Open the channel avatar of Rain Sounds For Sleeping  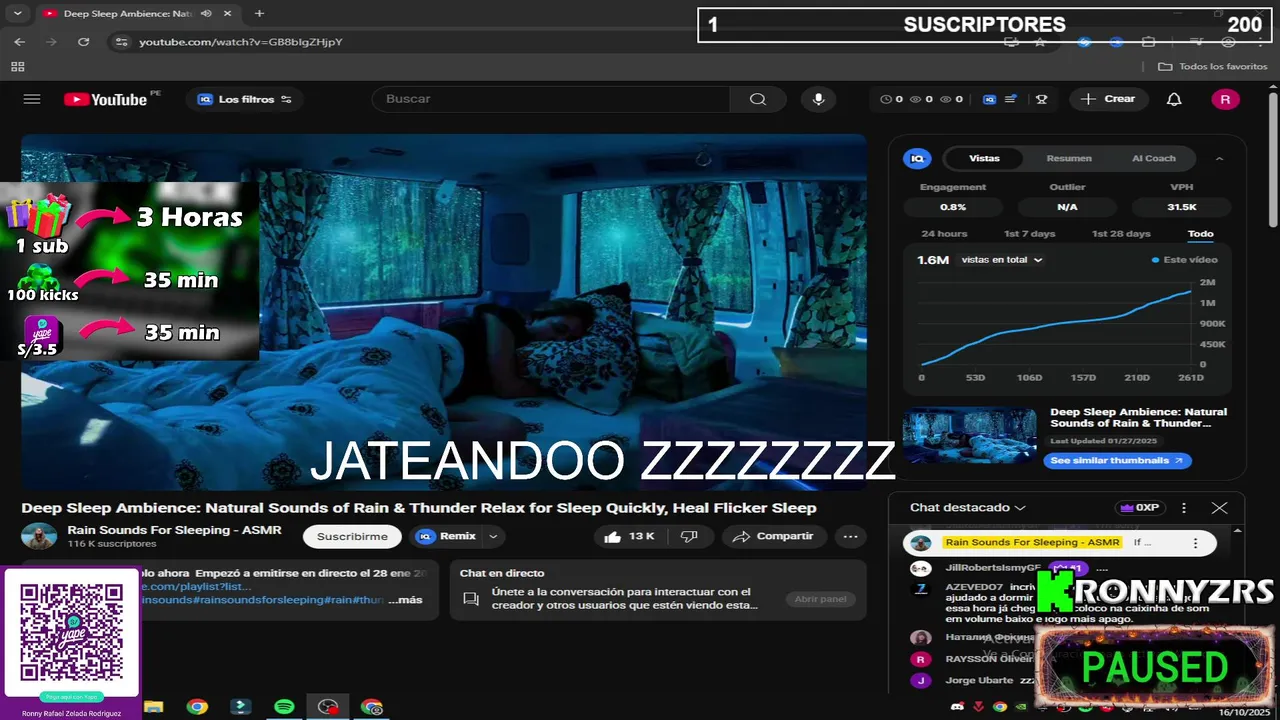click(40, 536)
